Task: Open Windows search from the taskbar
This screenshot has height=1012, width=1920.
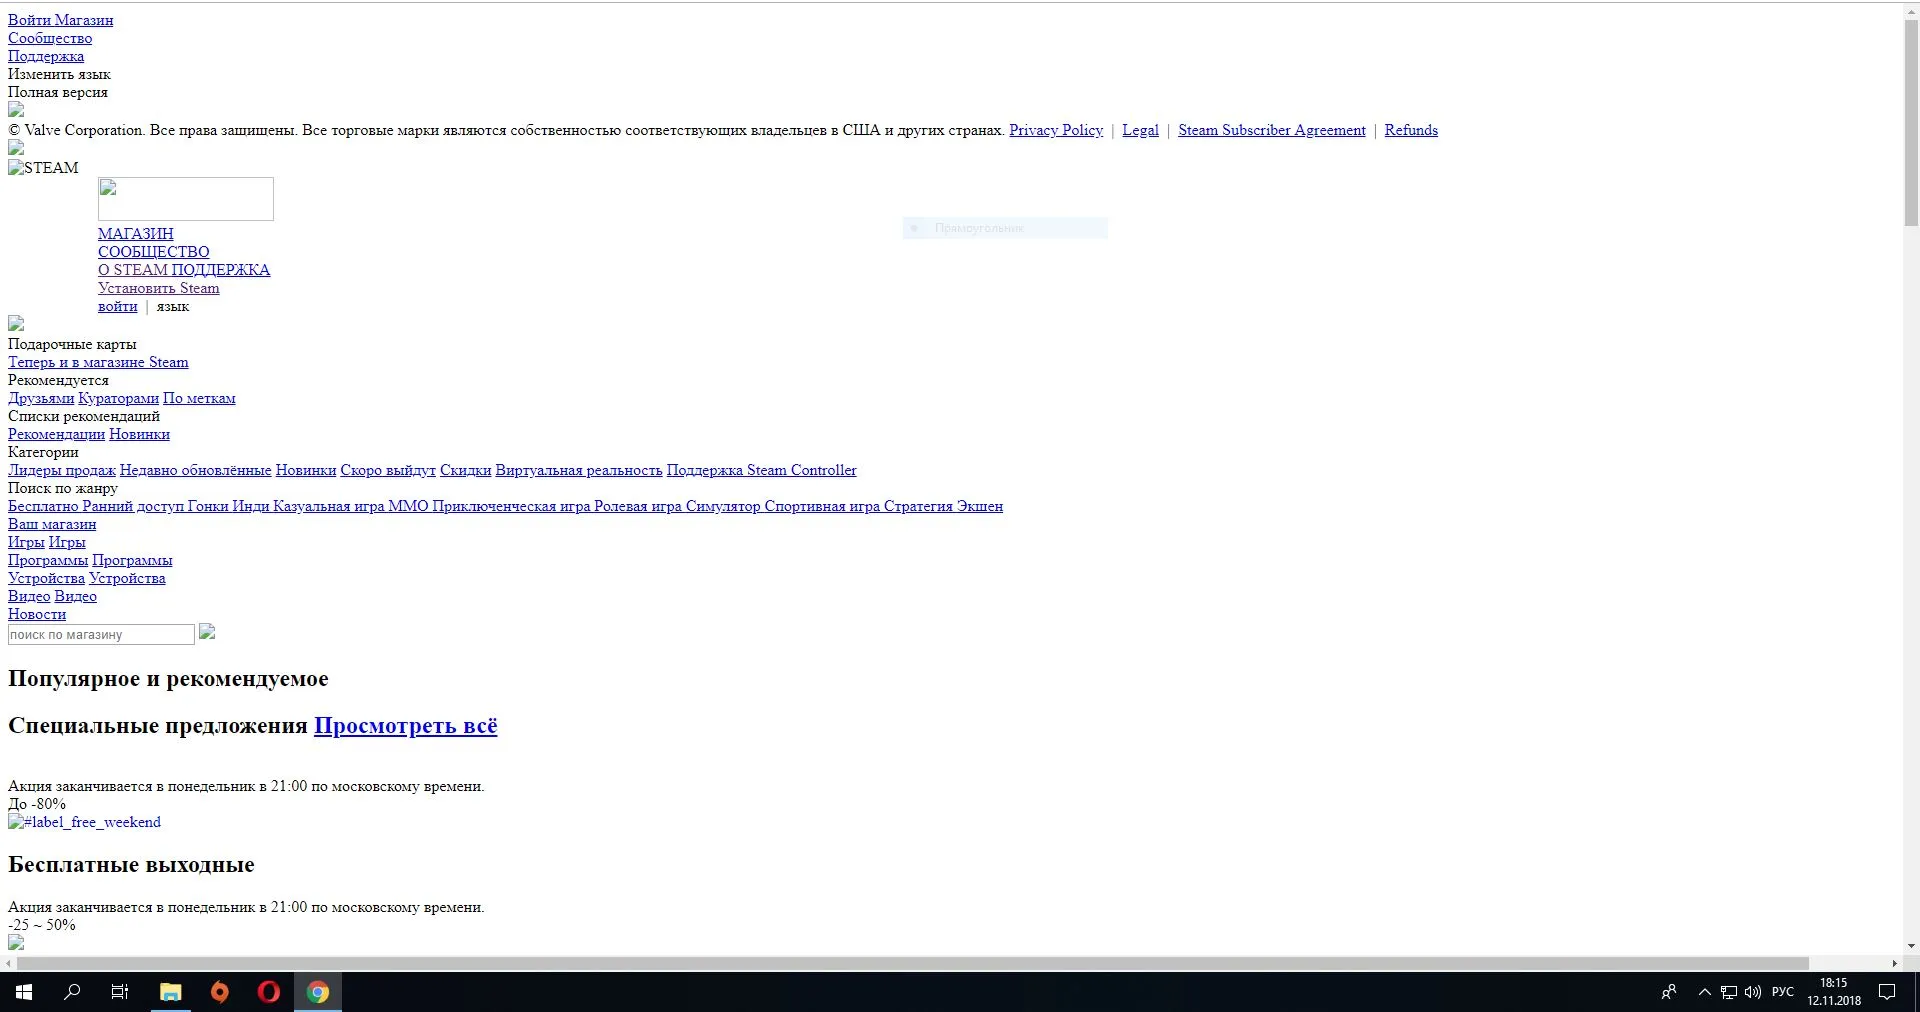Action: pos(72,992)
